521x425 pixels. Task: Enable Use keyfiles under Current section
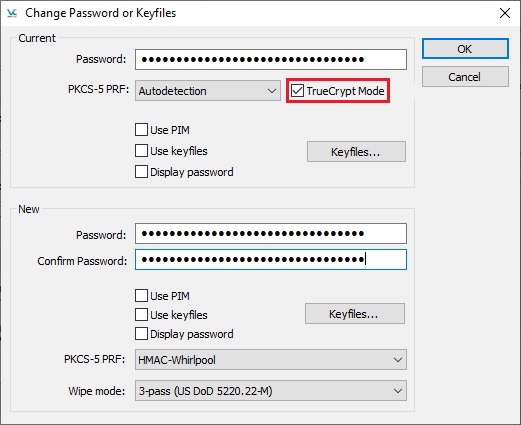pyautogui.click(x=141, y=151)
